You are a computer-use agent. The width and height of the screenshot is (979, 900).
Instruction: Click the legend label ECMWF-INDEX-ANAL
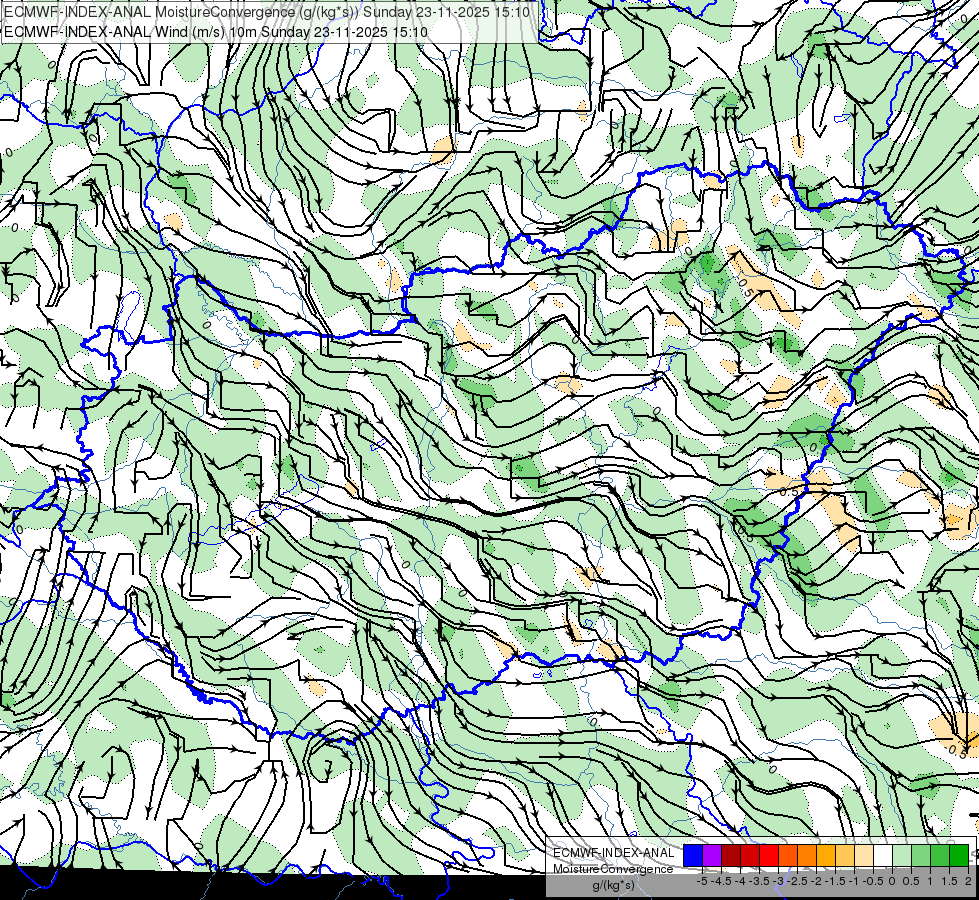point(613,853)
